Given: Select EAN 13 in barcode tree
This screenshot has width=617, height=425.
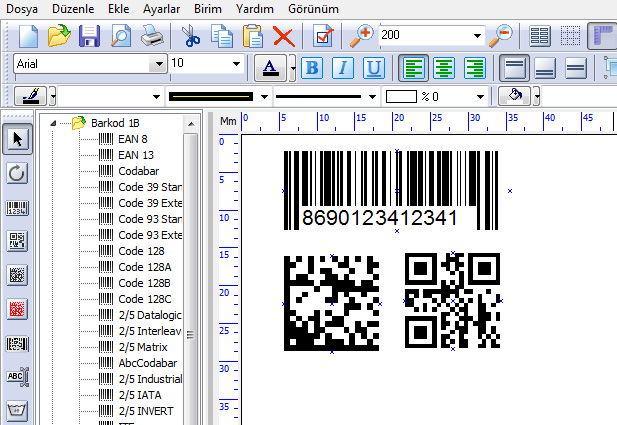Looking at the screenshot, I should pyautogui.click(x=136, y=155).
